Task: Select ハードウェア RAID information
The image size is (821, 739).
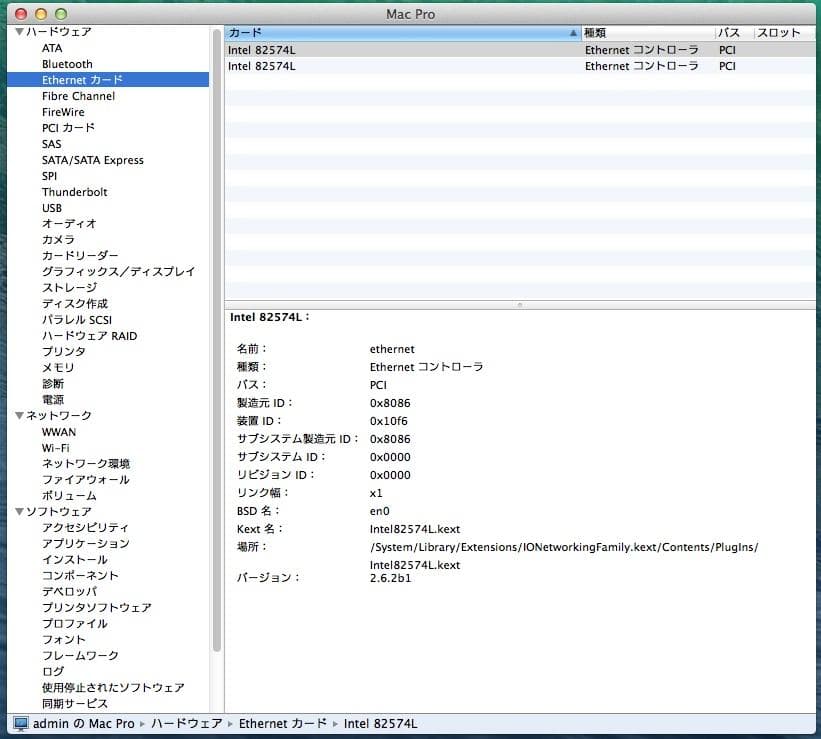Action: tap(89, 336)
